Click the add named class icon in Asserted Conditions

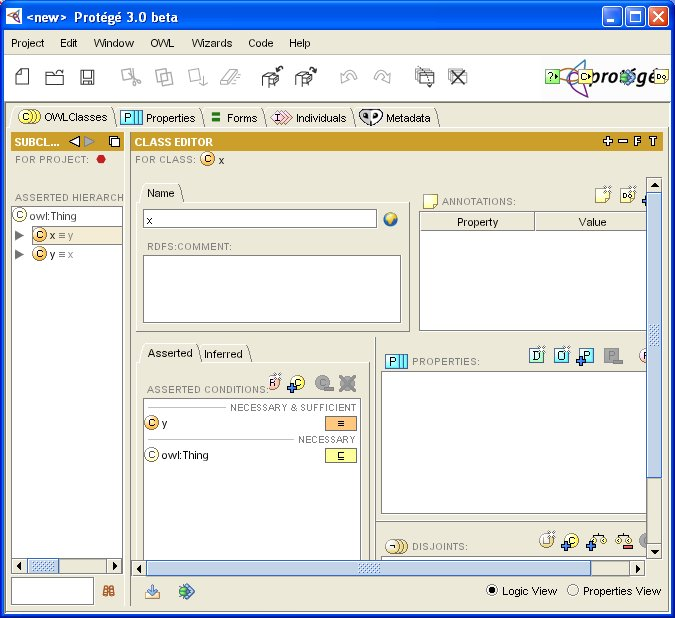click(x=296, y=383)
